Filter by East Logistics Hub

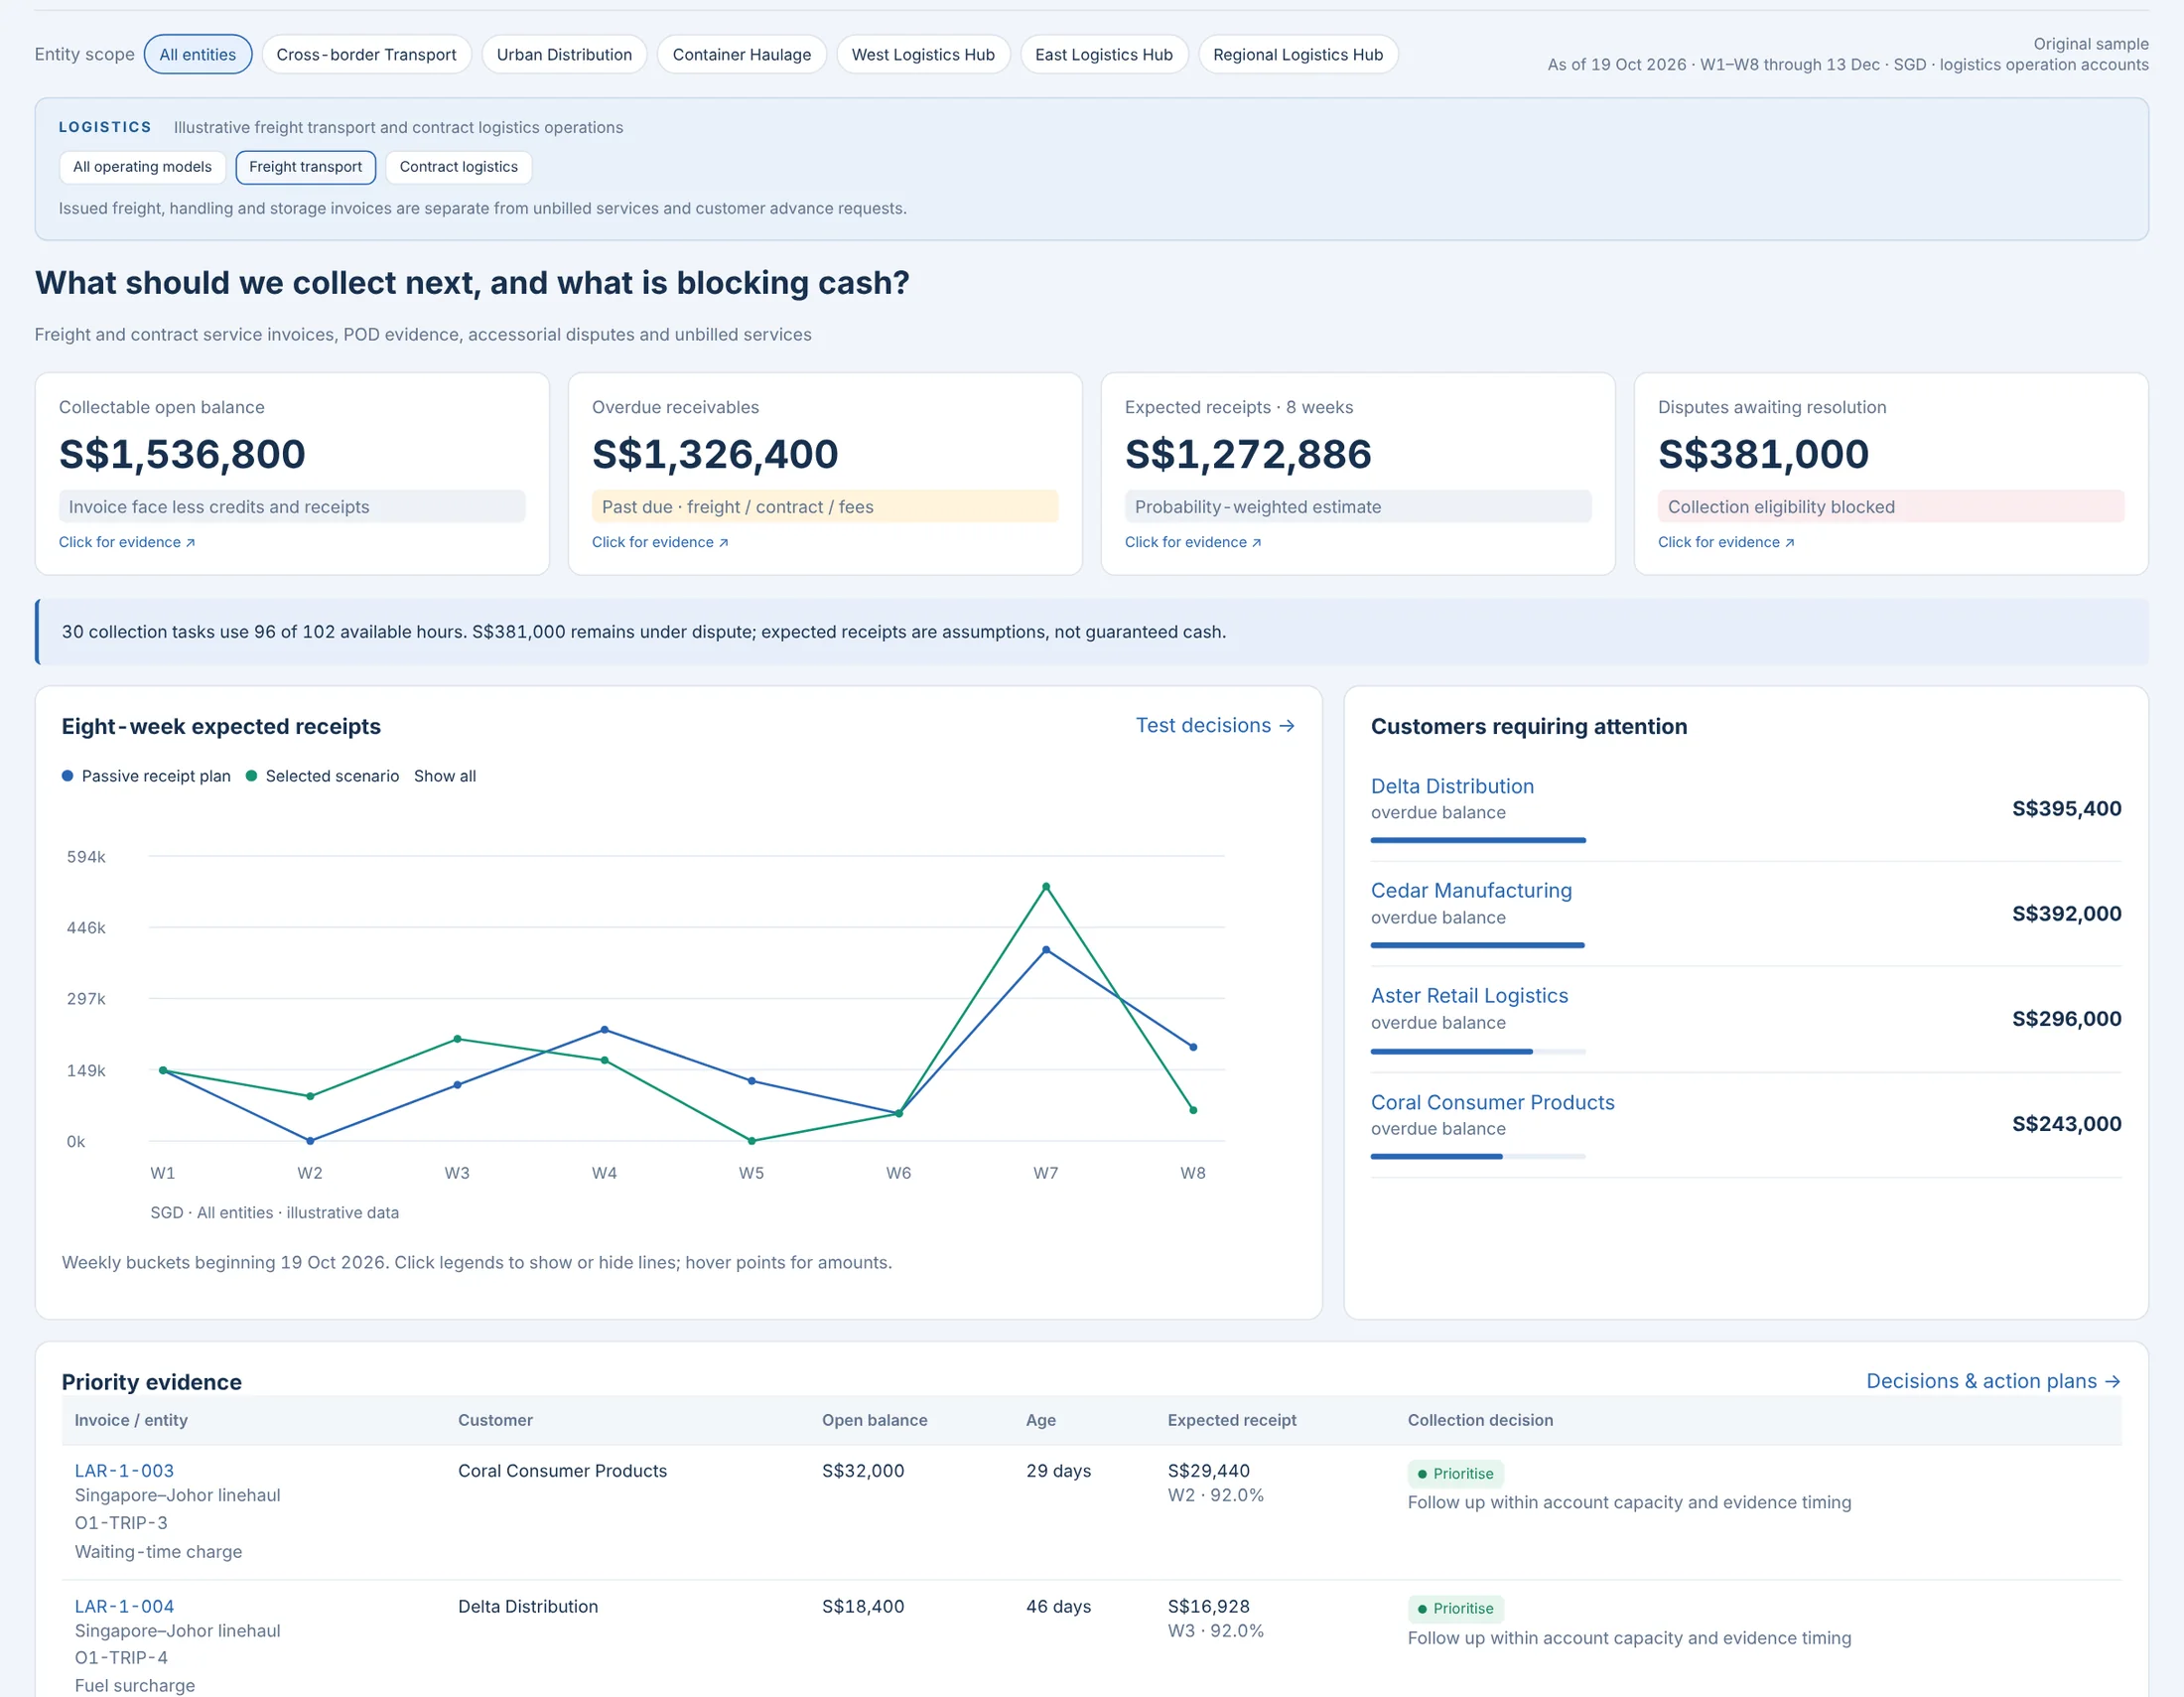click(1103, 54)
